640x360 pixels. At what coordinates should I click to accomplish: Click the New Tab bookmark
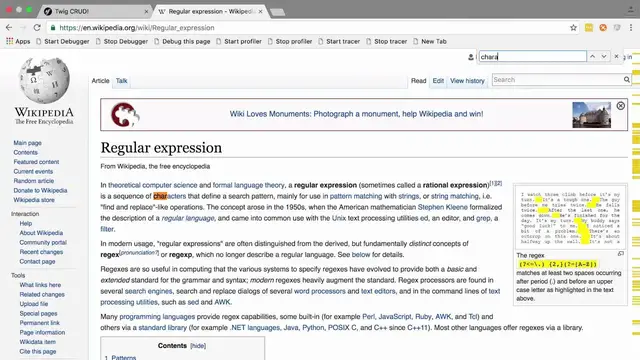430,41
